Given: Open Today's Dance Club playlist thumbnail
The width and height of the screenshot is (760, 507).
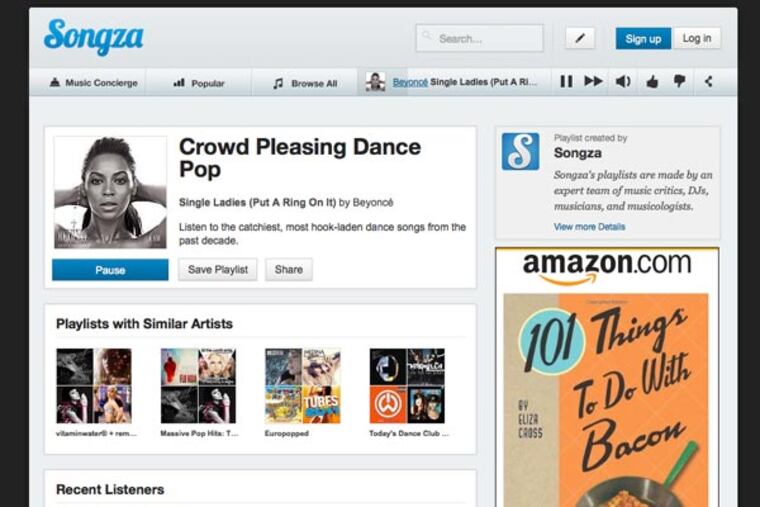Looking at the screenshot, I should 407,386.
